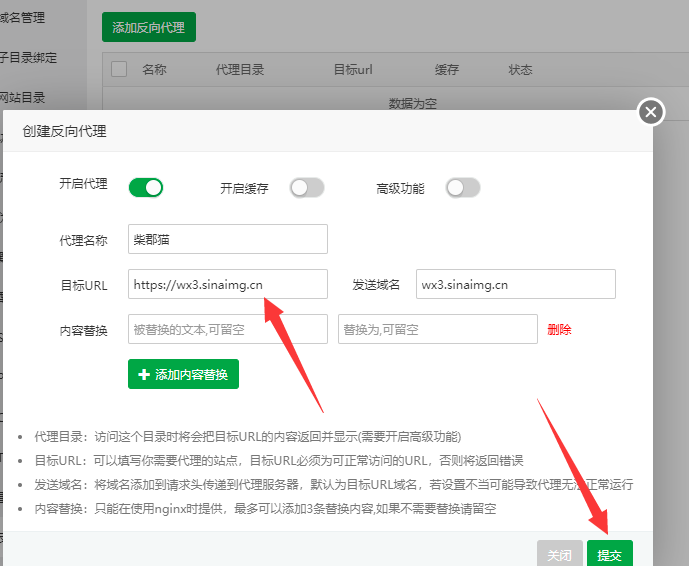Screen dimensions: 689x566
Task: Click the help note starting with 内容替换
Action: pos(265,509)
